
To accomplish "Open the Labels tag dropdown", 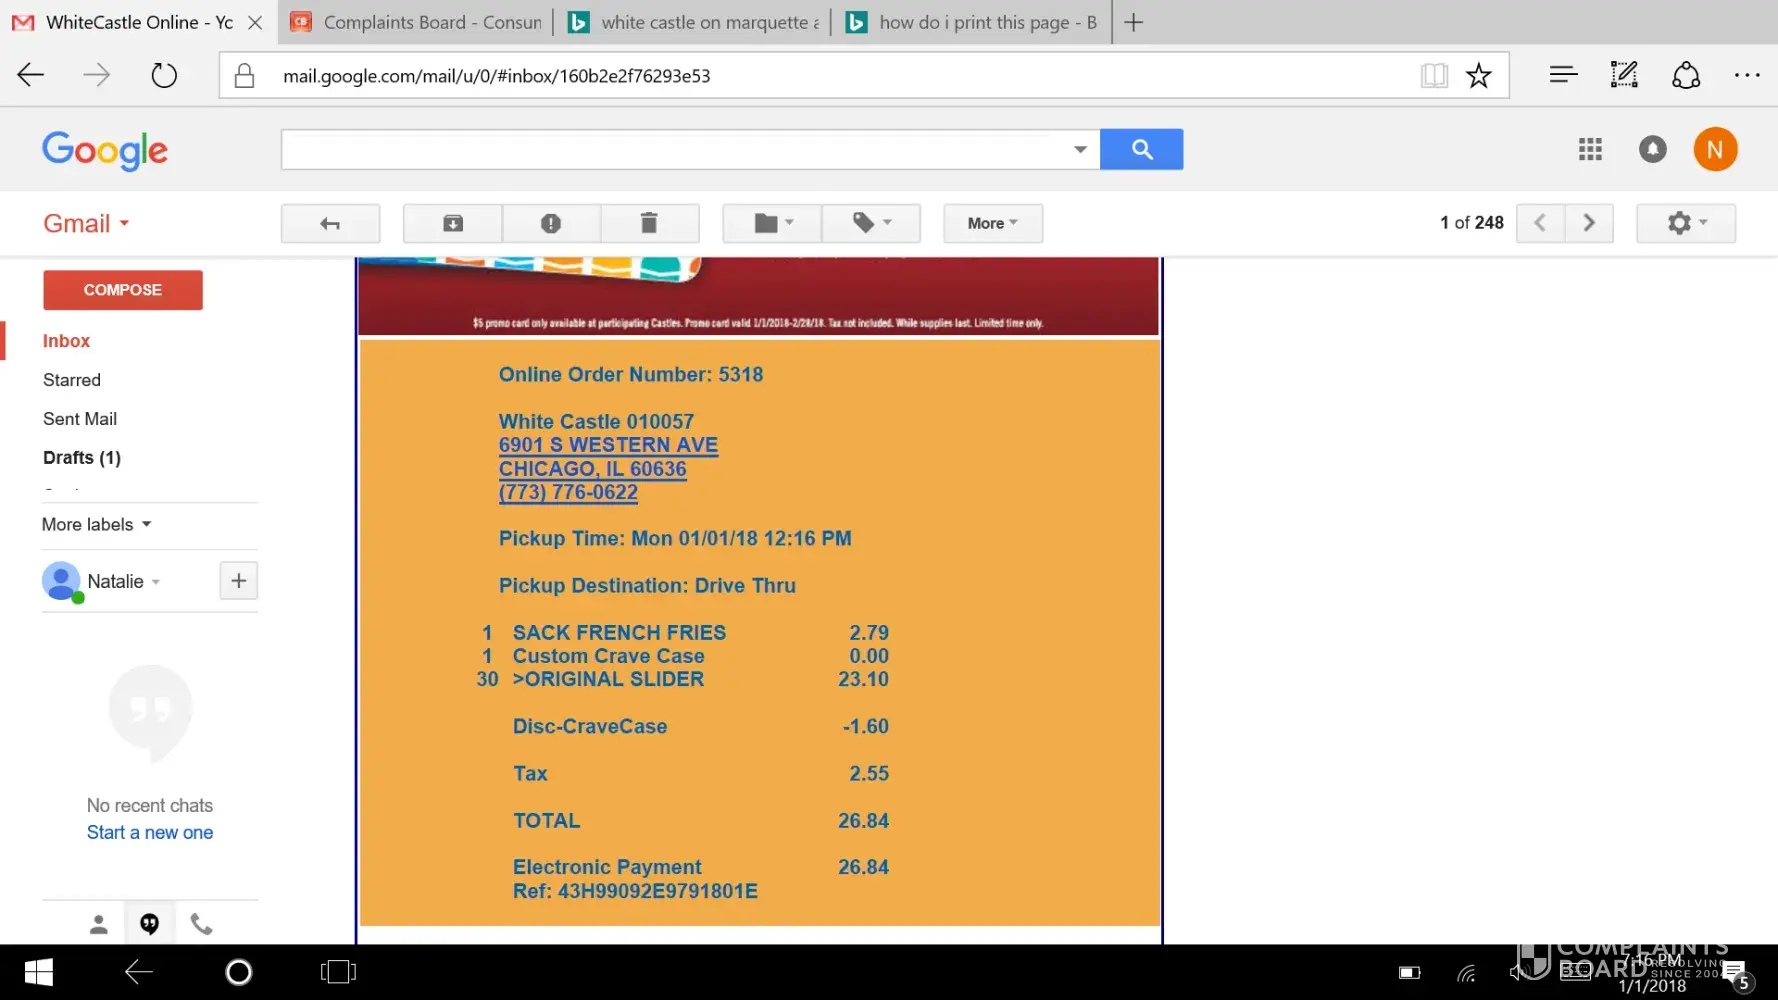I will (871, 223).
